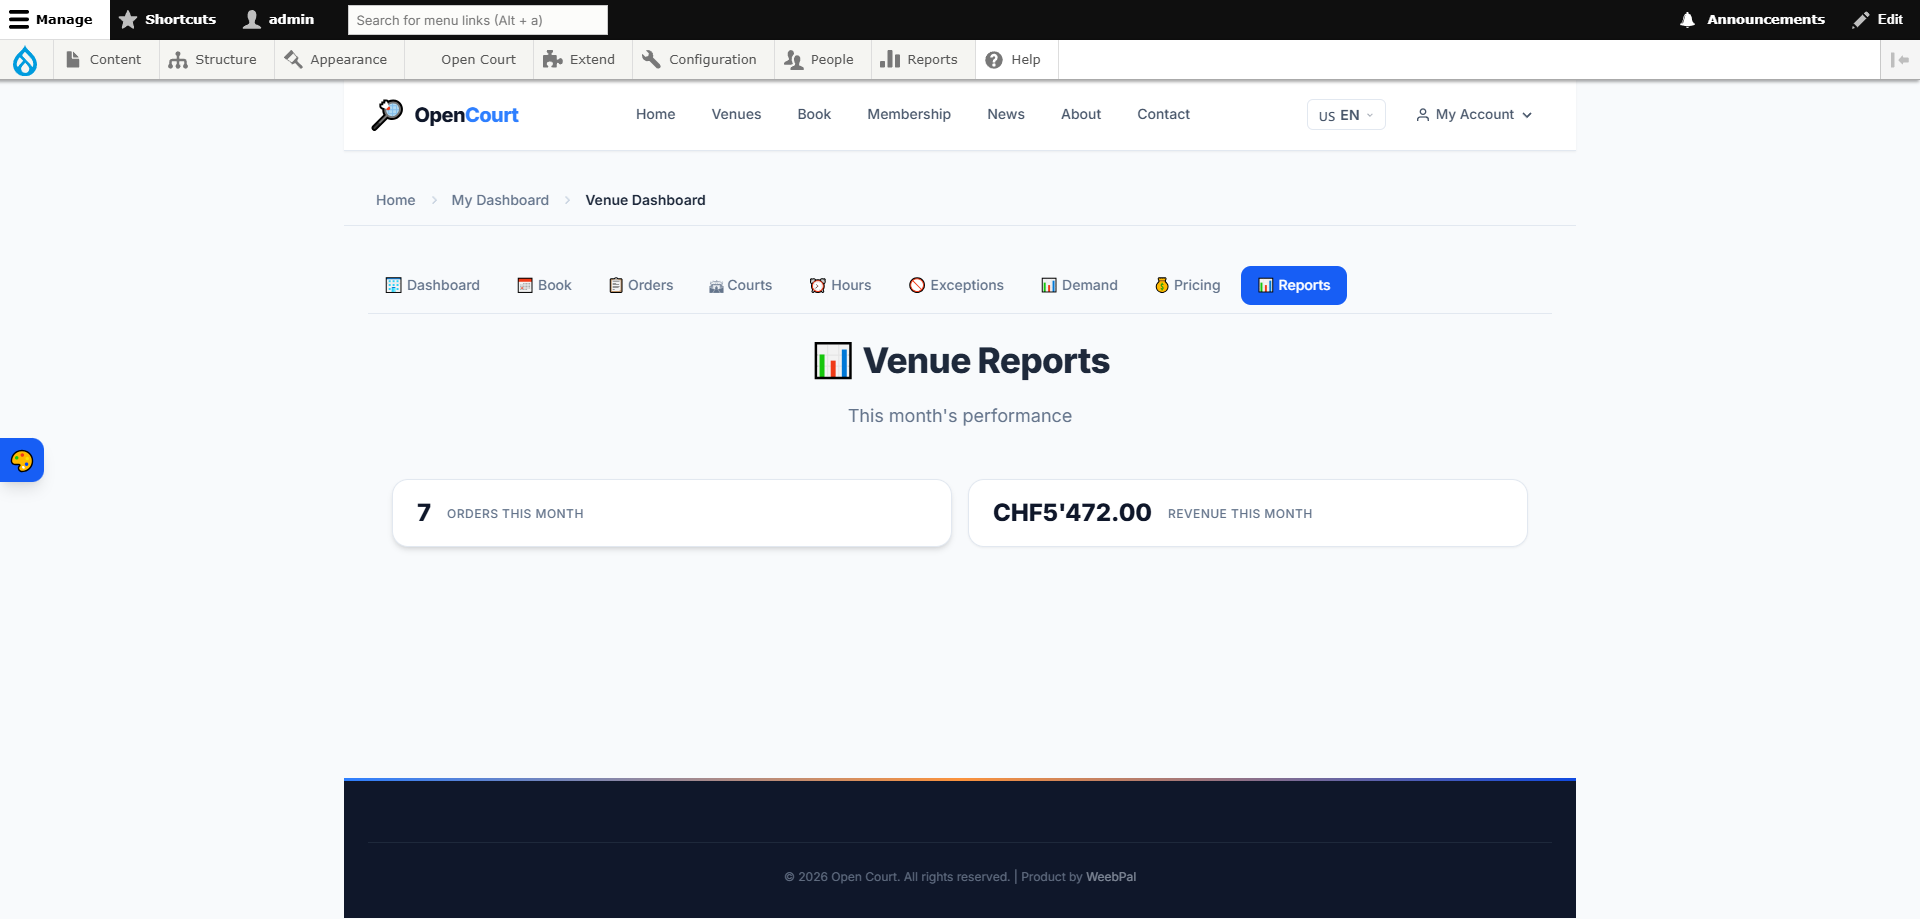Expand the My Account dropdown
This screenshot has height=919, width=1920.
(1474, 115)
